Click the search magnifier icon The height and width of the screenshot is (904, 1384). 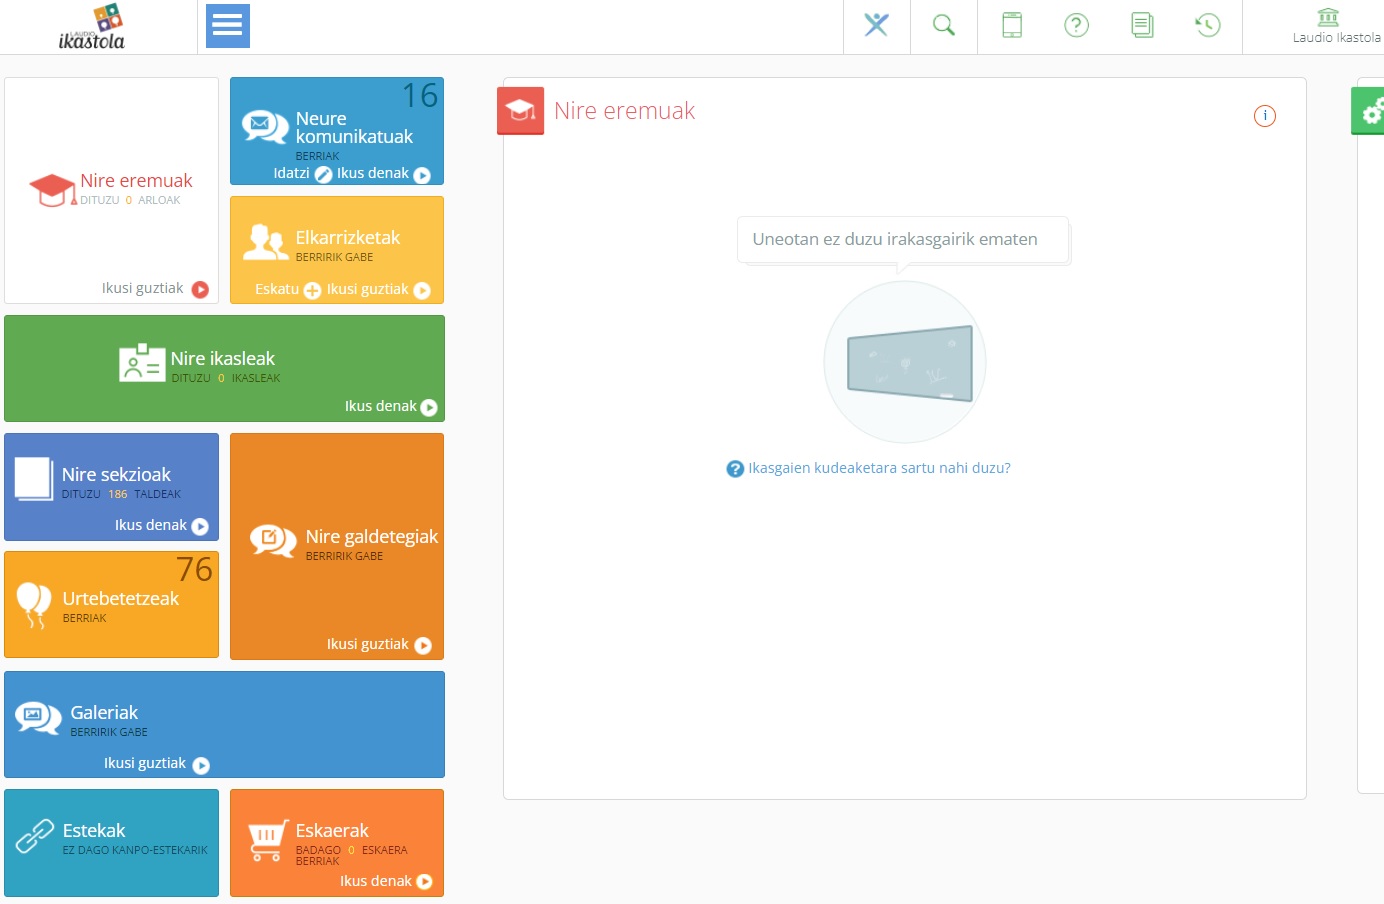click(x=943, y=25)
